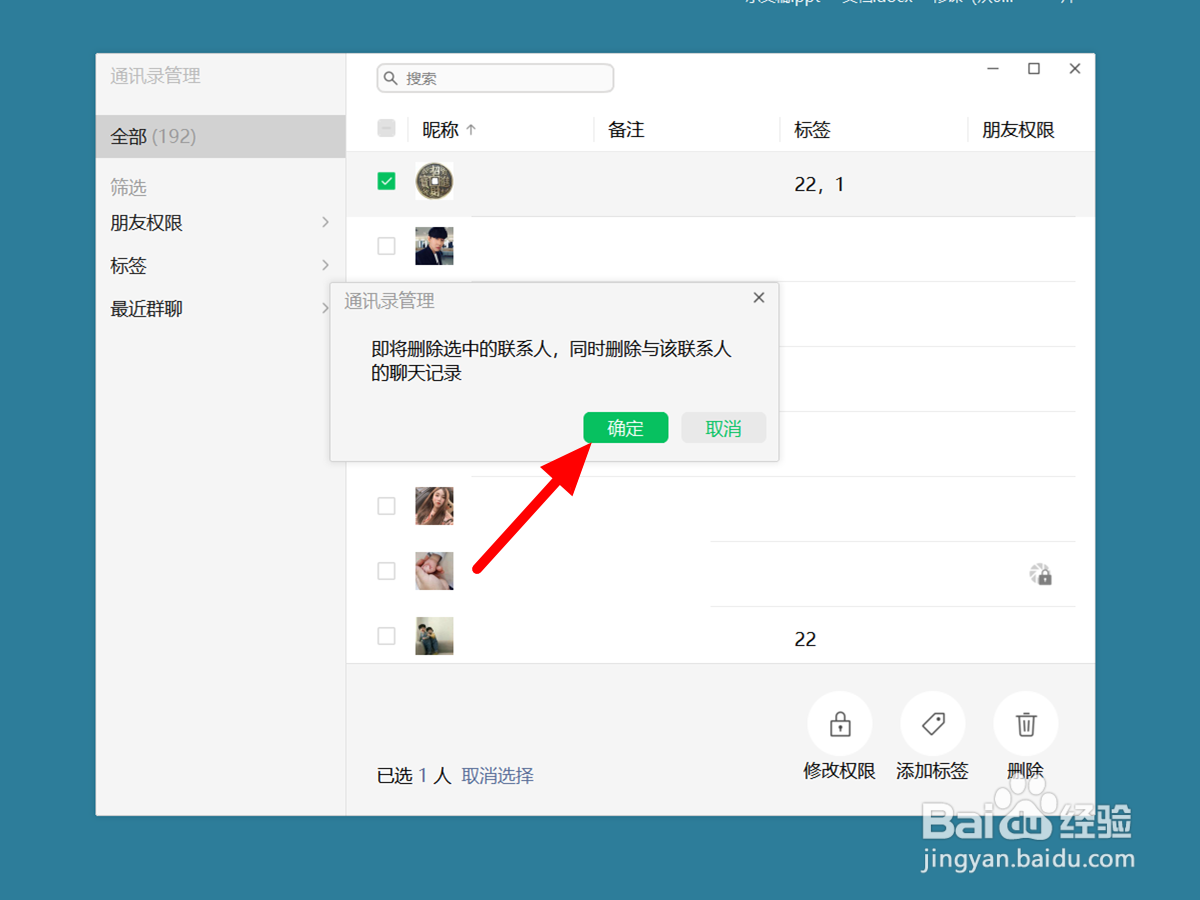The image size is (1200, 900).
Task: Cancel deletion by clicking 取消
Action: (723, 427)
